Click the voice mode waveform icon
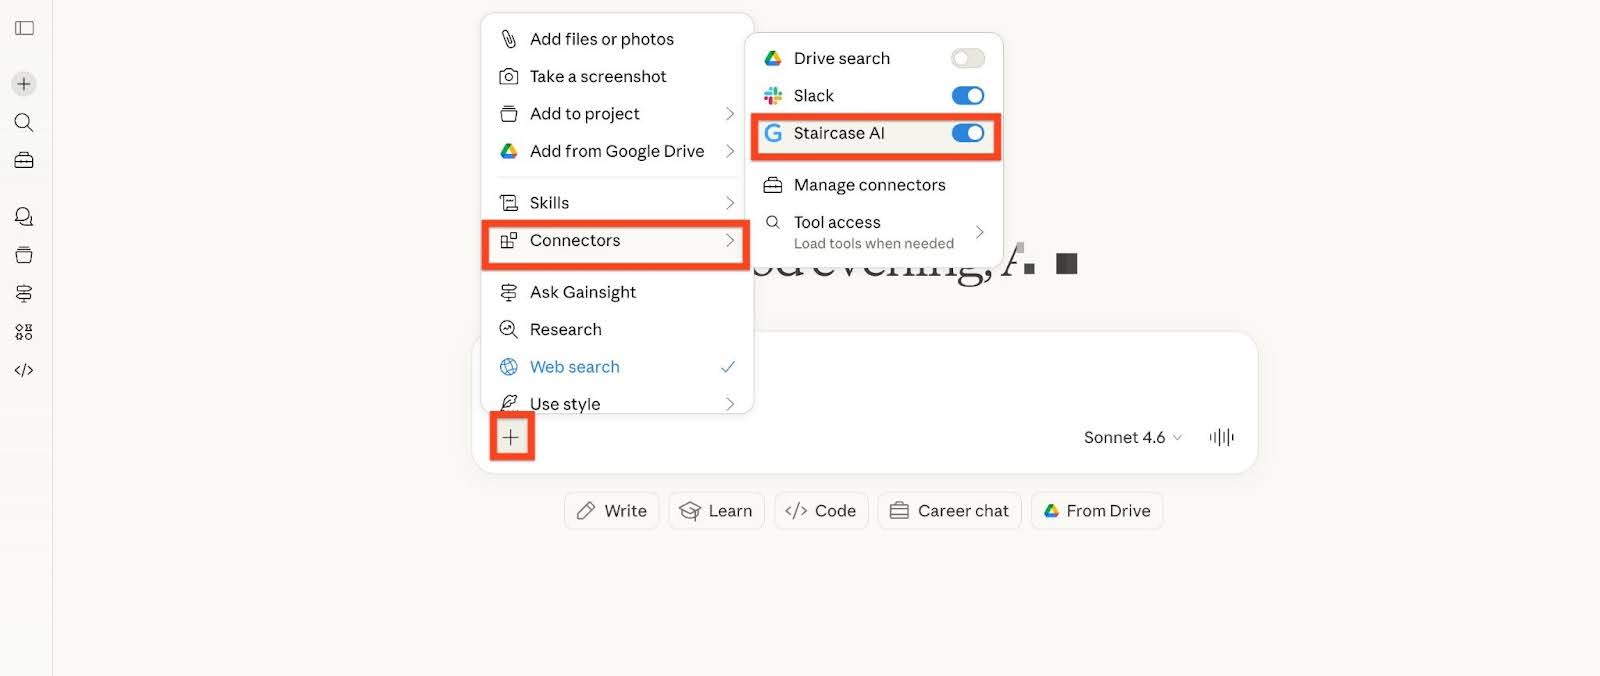1600x676 pixels. (x=1221, y=437)
